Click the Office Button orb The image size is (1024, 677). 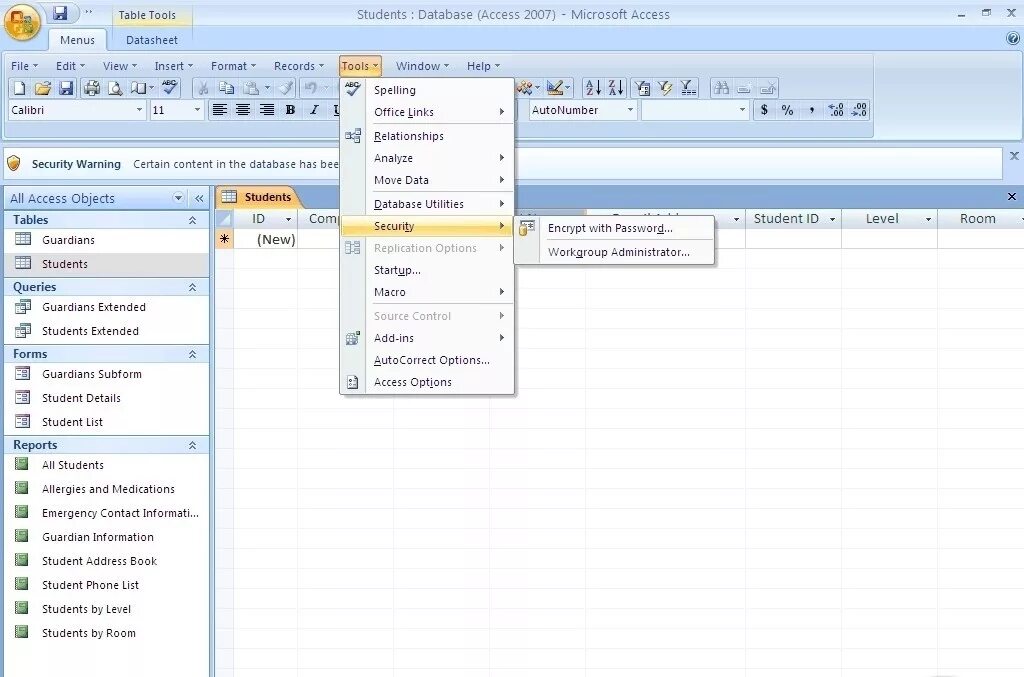click(x=22, y=23)
